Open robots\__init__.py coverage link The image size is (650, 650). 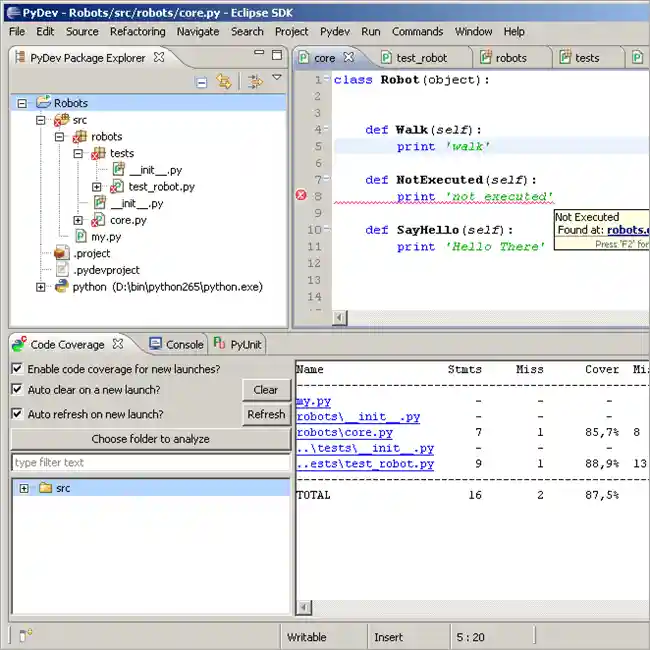pos(358,417)
